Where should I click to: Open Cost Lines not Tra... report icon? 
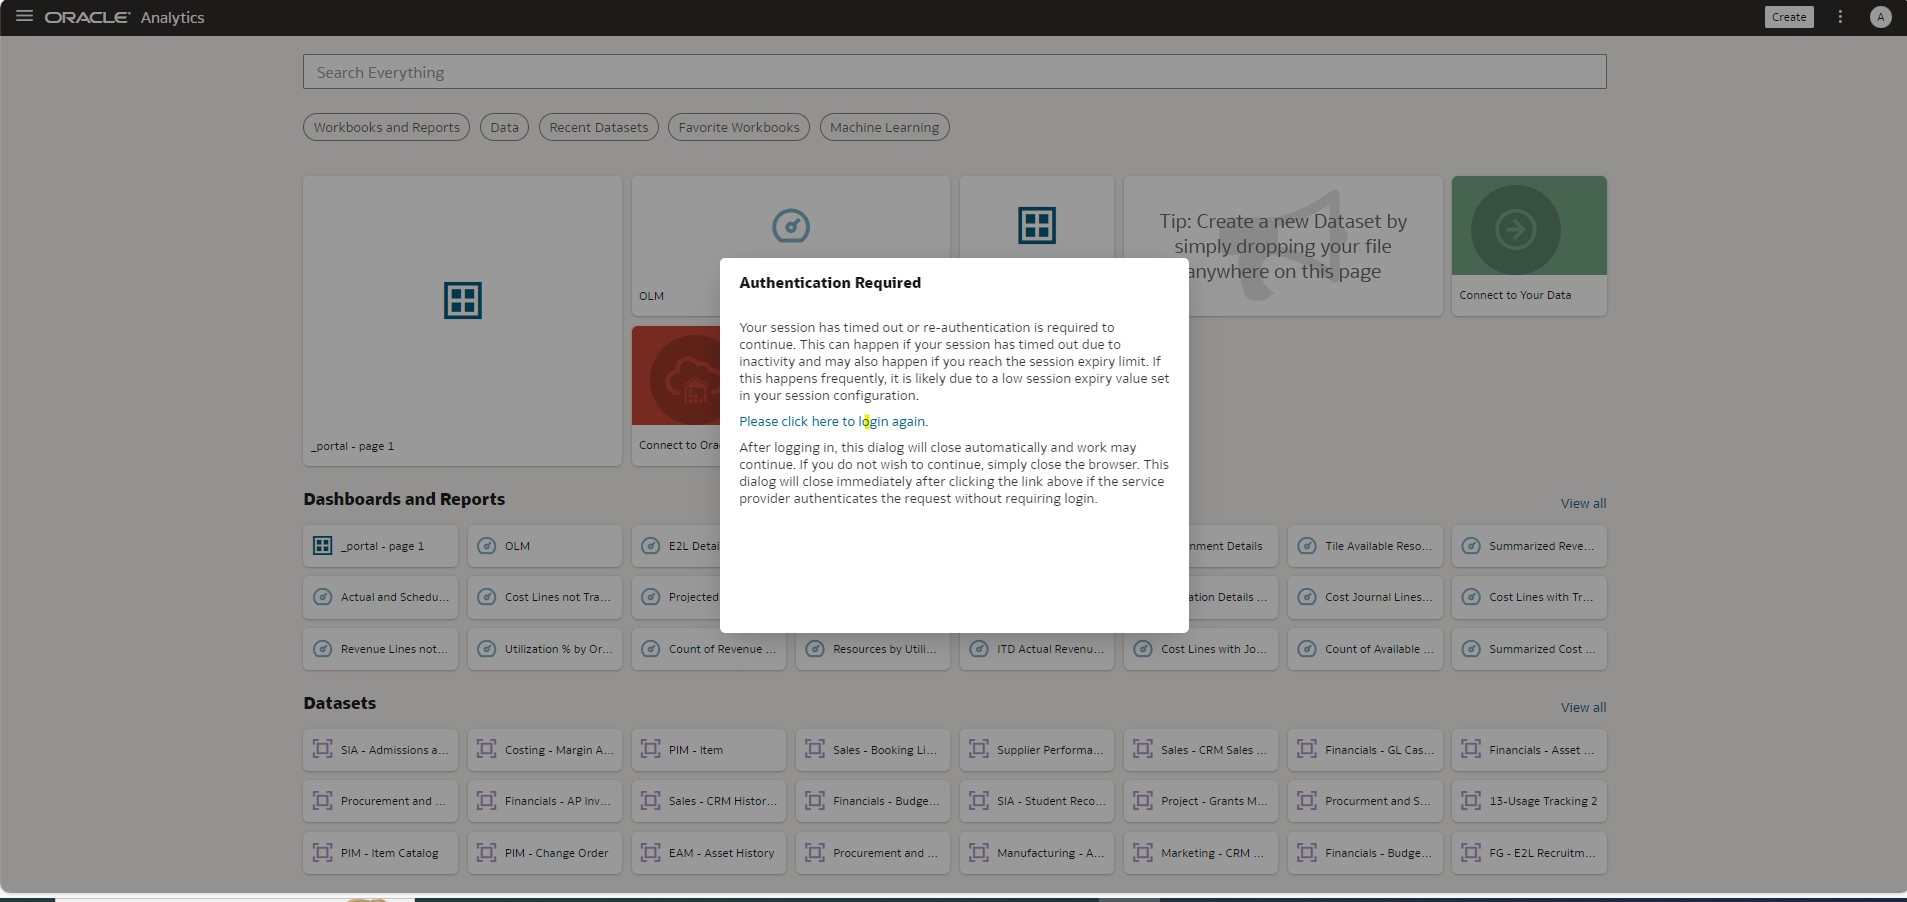click(486, 597)
